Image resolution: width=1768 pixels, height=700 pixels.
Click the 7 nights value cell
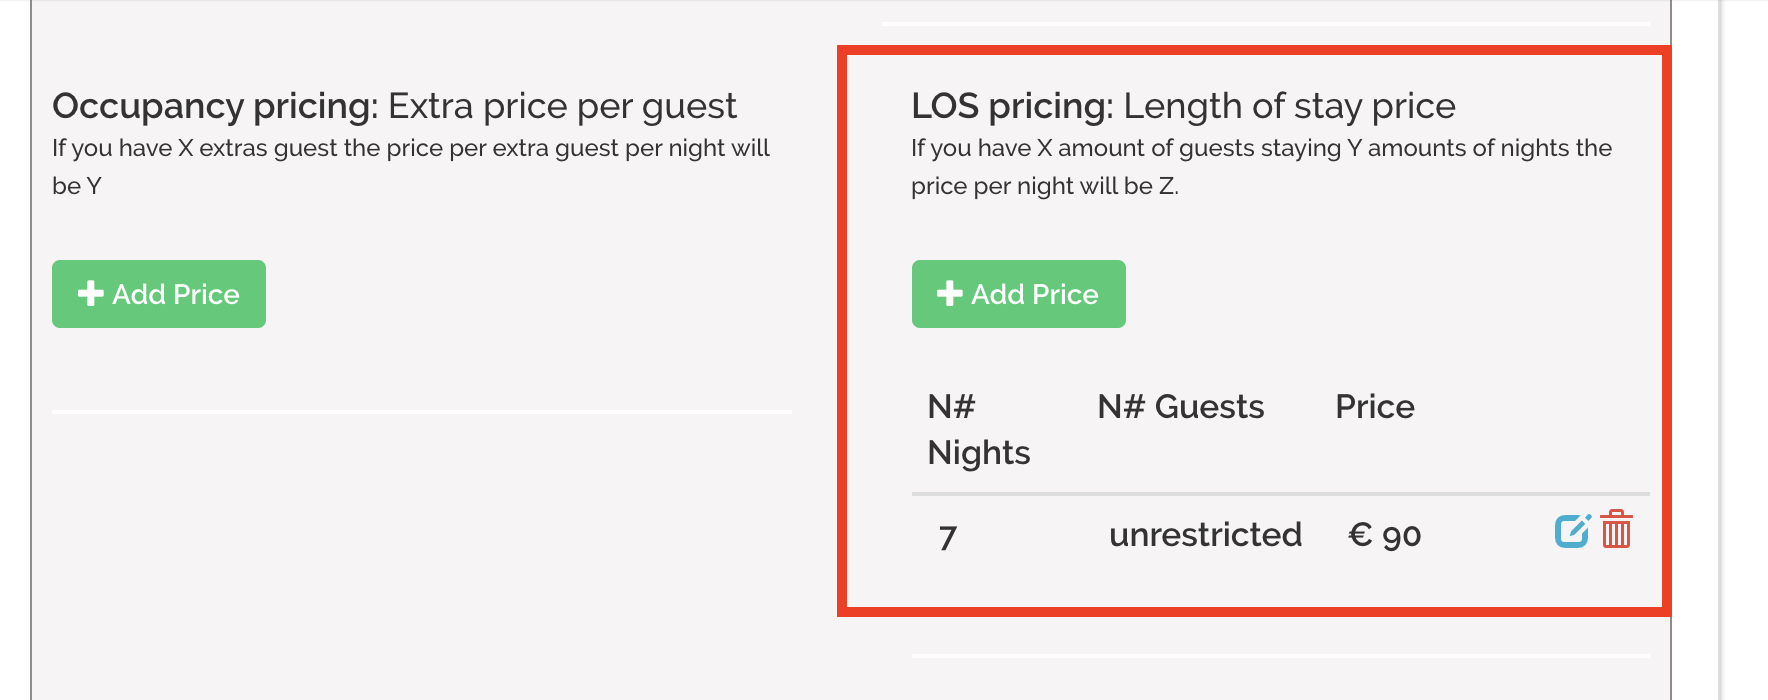(x=948, y=538)
